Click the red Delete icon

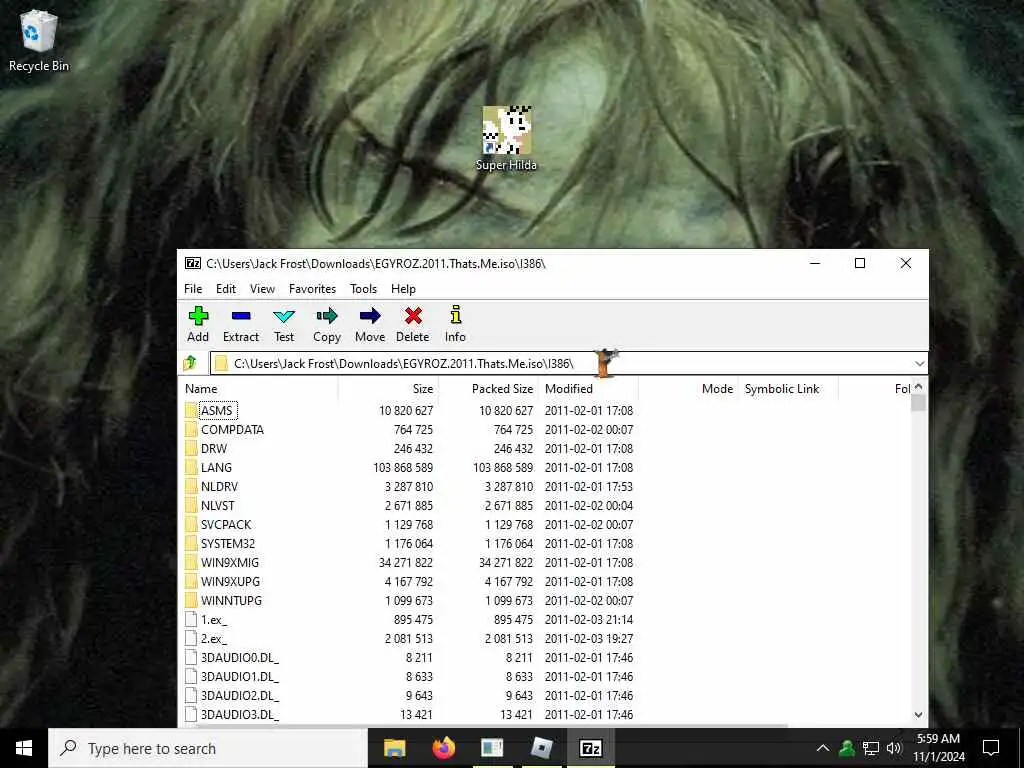(413, 317)
